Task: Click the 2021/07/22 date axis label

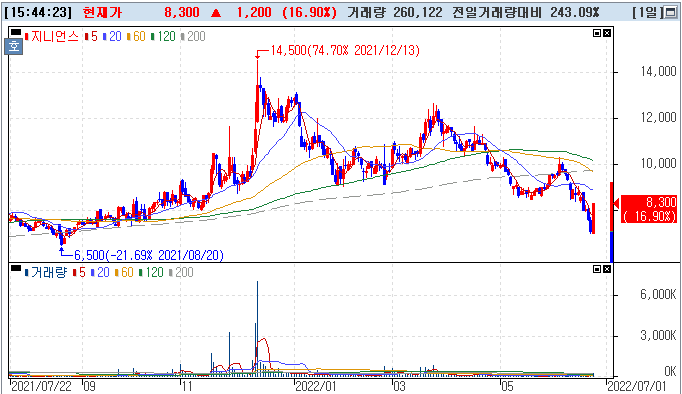Action: (41, 386)
